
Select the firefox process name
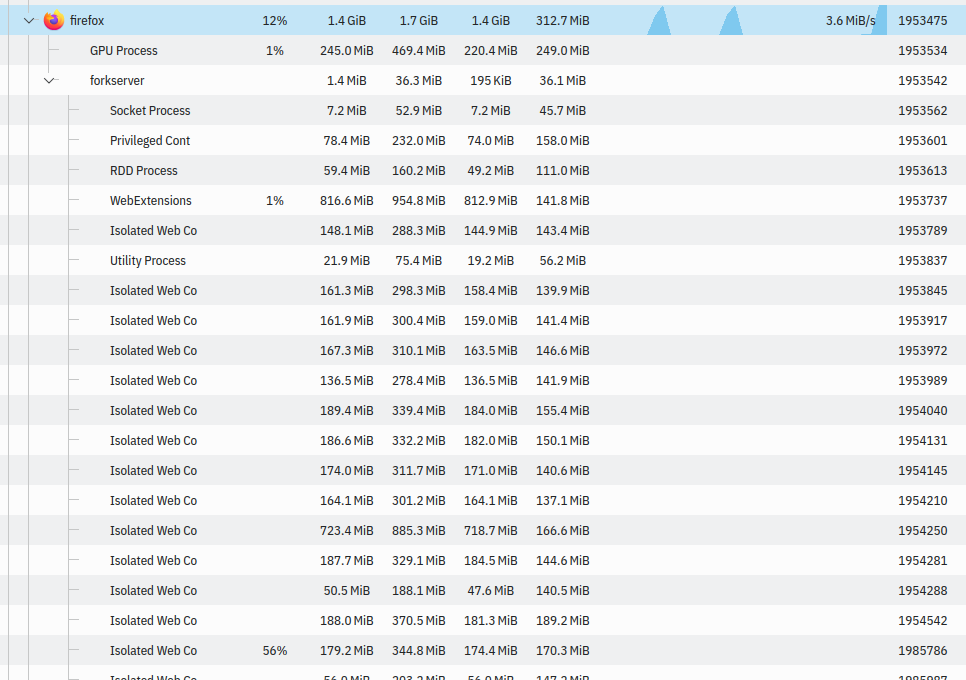coord(87,20)
